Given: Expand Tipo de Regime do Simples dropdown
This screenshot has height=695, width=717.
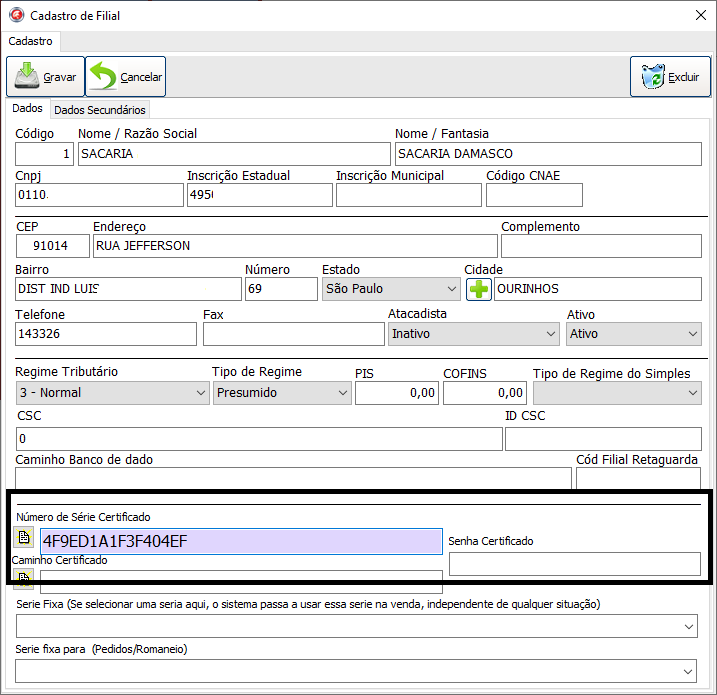Looking at the screenshot, I should point(616,393).
